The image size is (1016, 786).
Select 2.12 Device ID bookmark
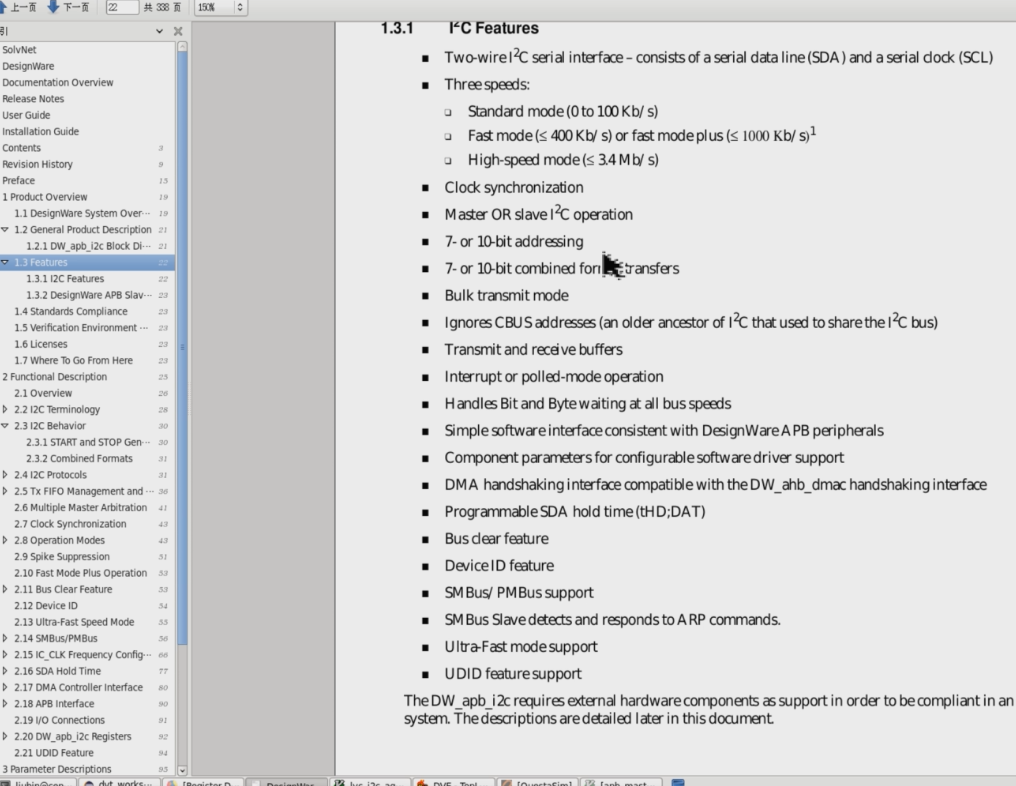click(x=45, y=605)
